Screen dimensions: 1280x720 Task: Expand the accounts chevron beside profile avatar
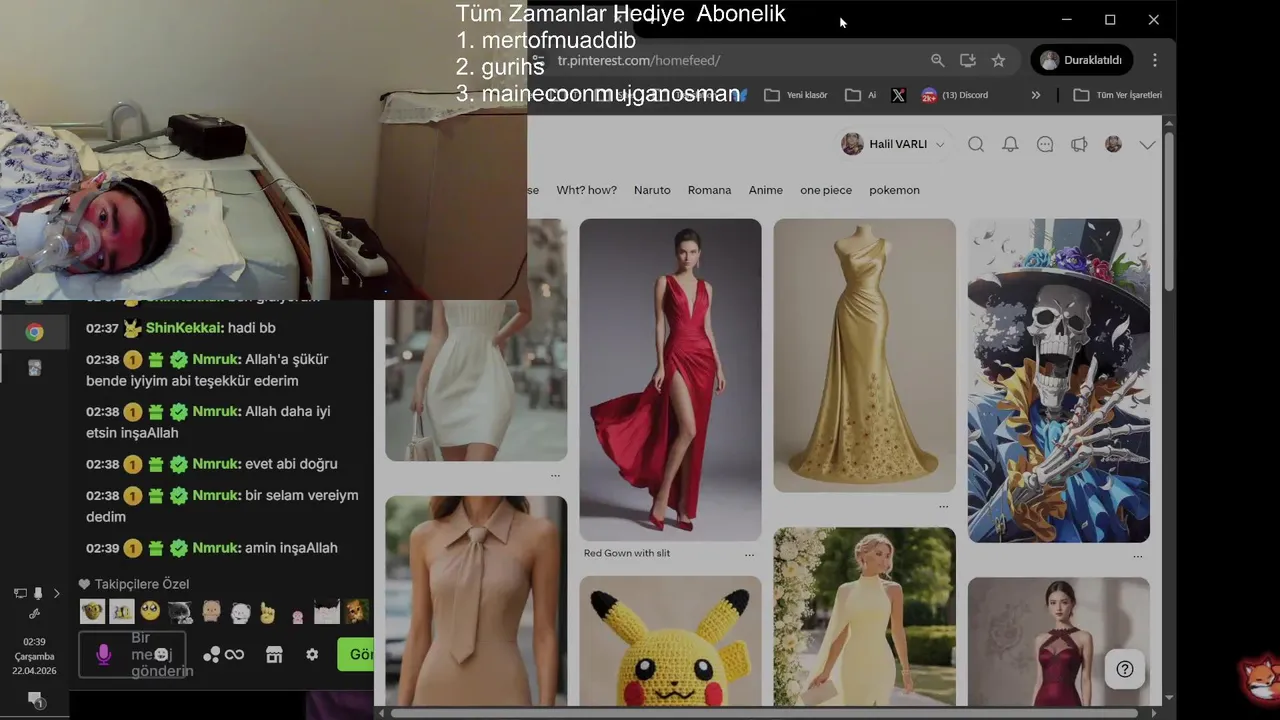(1147, 145)
